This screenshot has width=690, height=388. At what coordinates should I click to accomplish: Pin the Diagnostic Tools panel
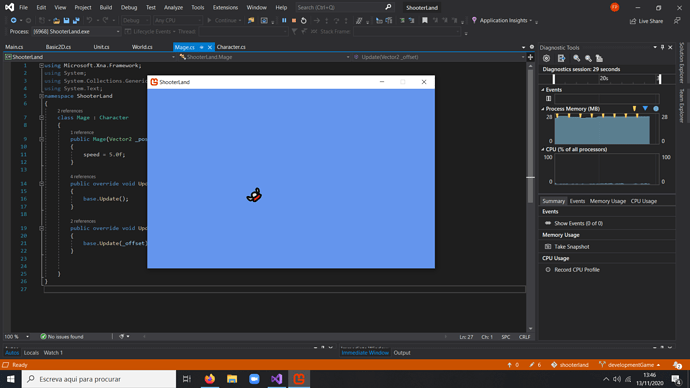point(662,47)
